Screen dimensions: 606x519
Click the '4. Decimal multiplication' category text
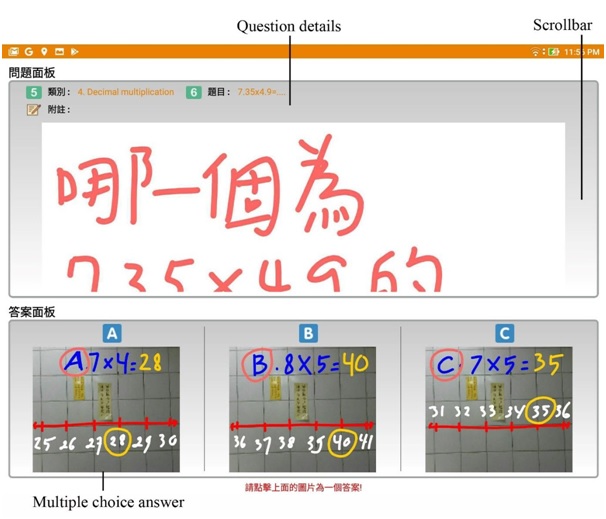(125, 92)
